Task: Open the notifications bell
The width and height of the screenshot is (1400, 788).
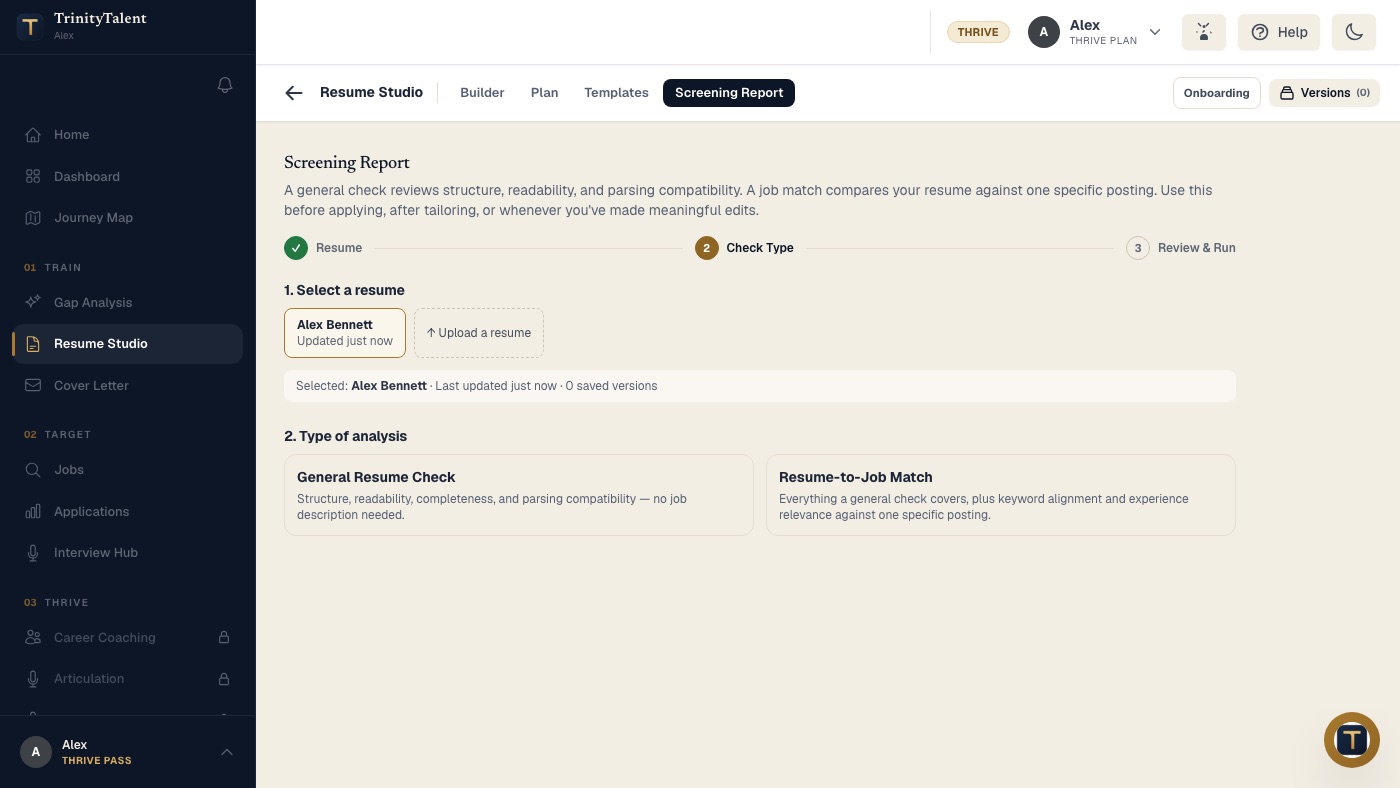Action: click(225, 85)
